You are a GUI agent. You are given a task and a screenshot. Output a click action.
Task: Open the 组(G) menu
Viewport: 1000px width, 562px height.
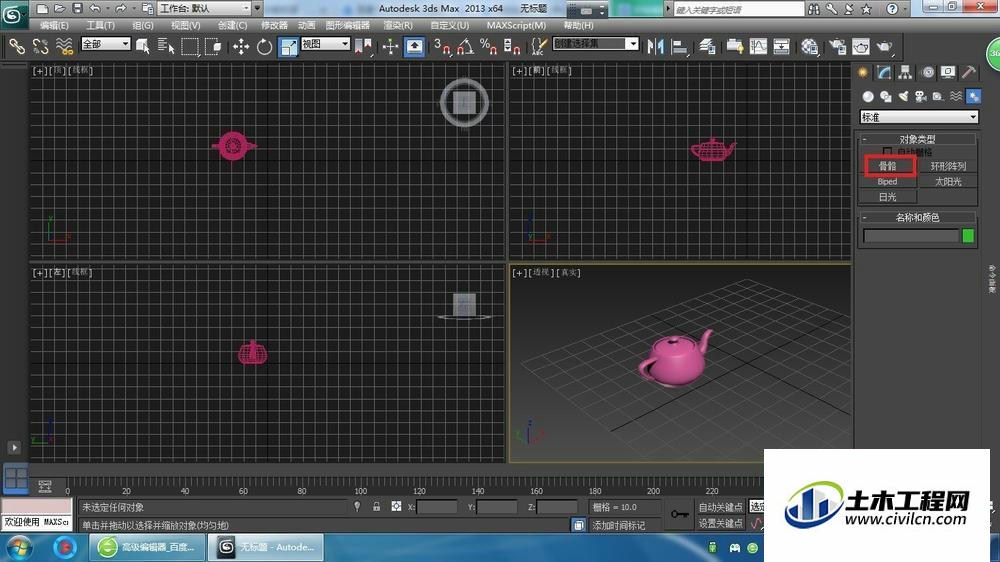tap(142, 25)
